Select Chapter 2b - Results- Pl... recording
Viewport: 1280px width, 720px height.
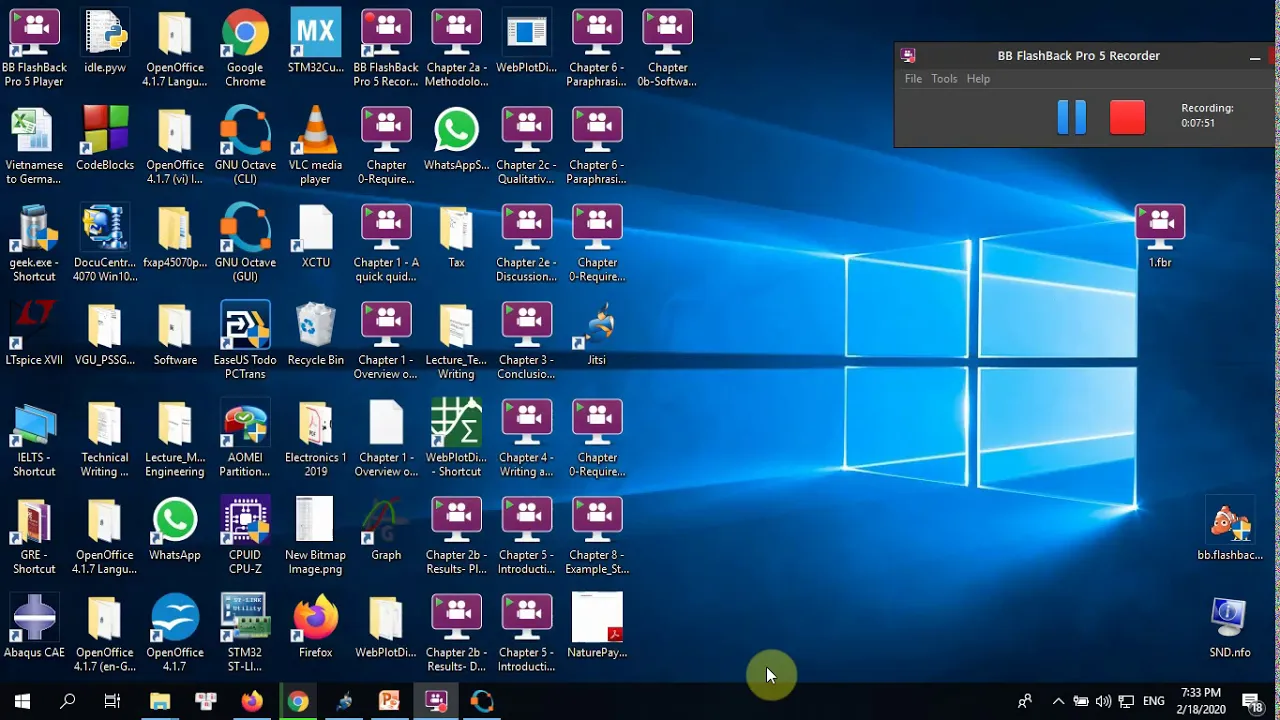[x=456, y=536]
